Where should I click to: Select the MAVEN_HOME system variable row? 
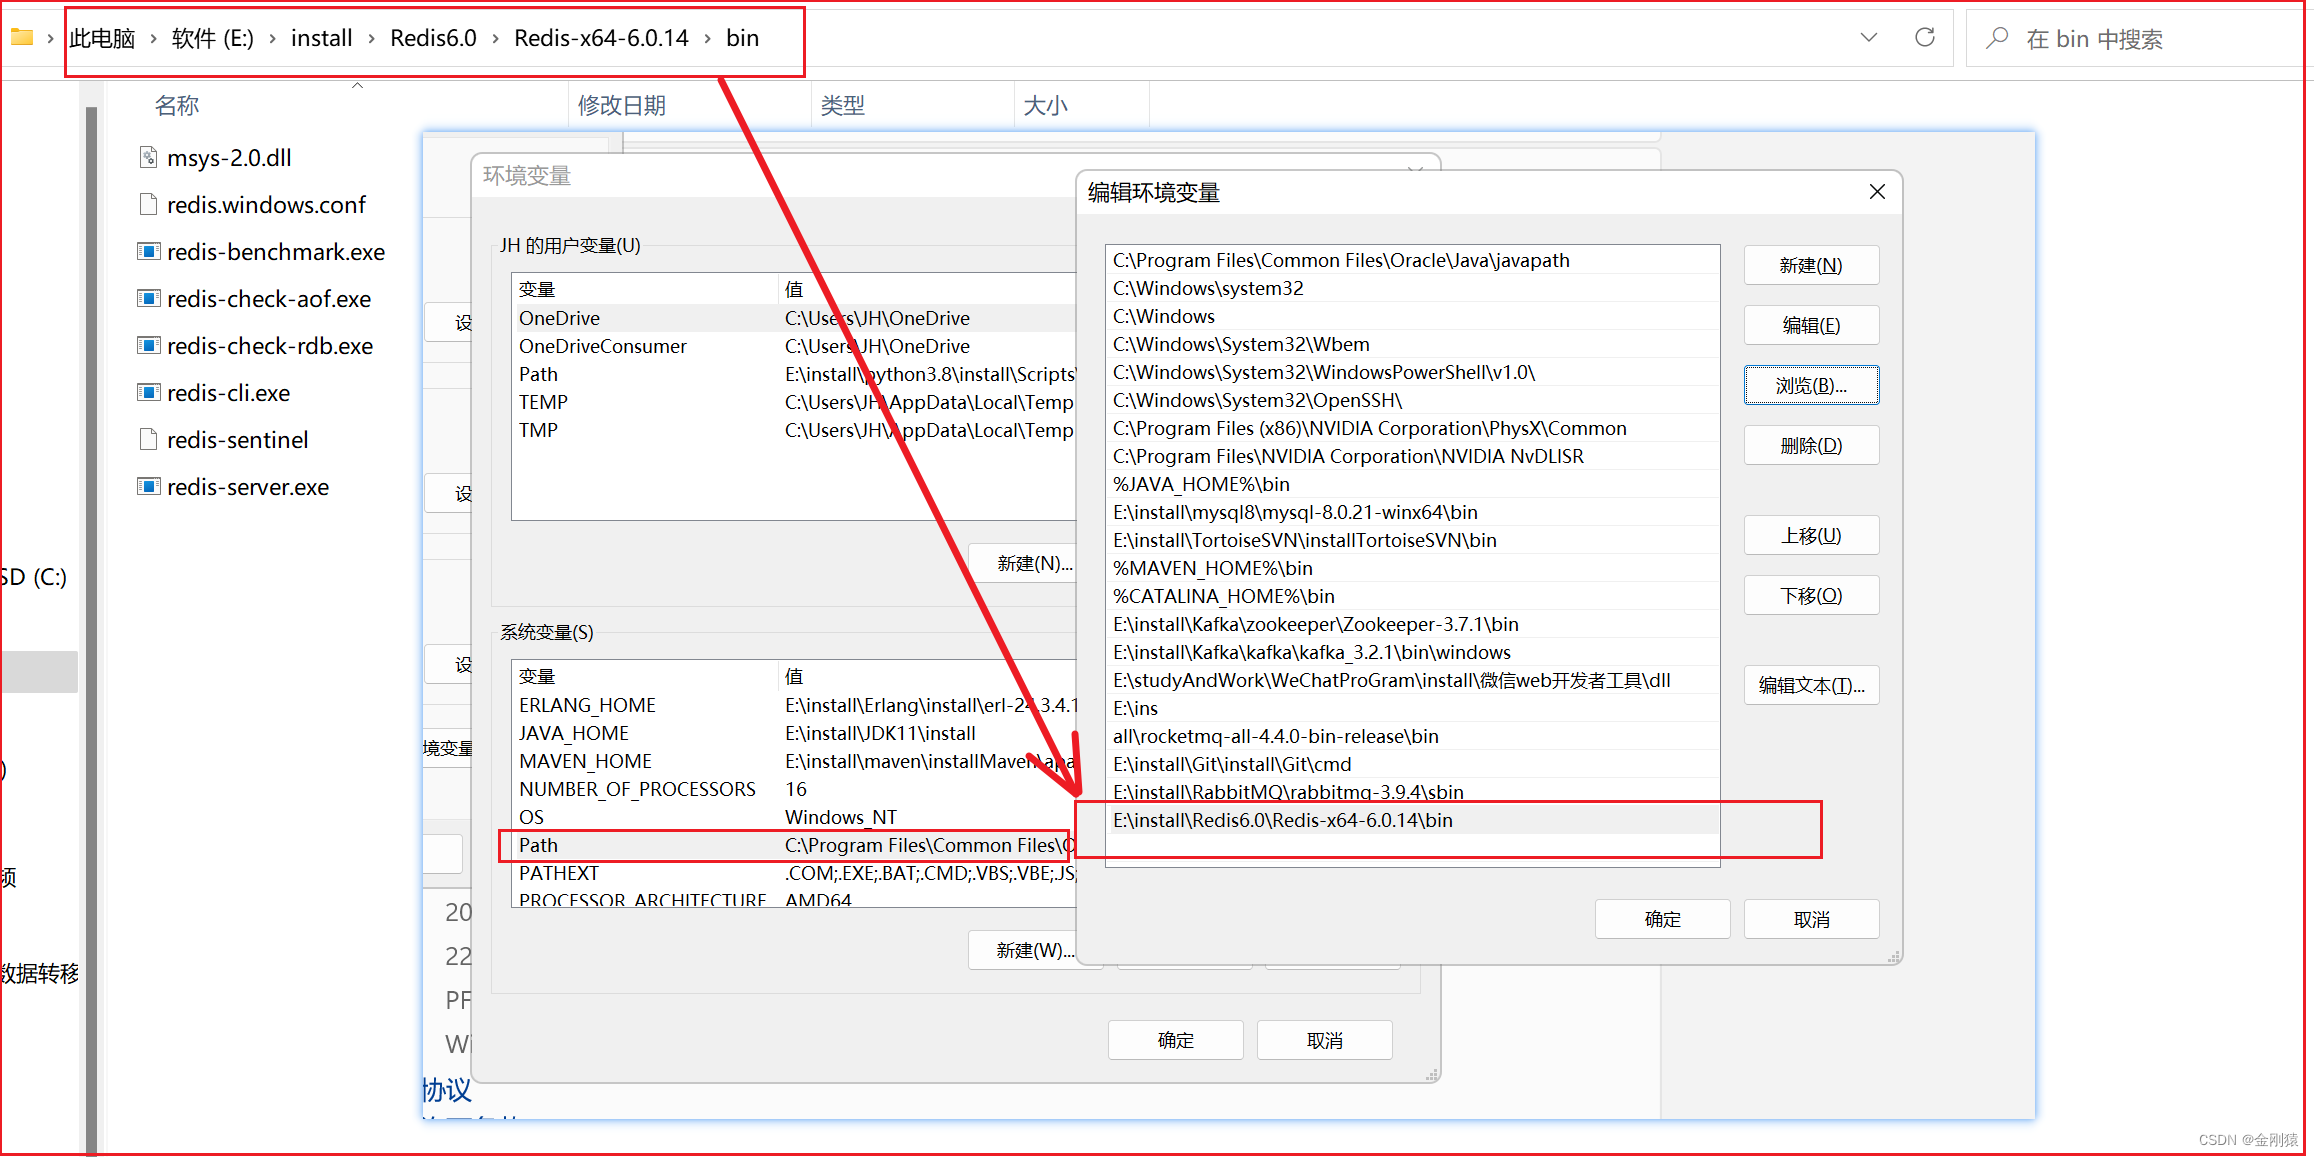(795, 761)
